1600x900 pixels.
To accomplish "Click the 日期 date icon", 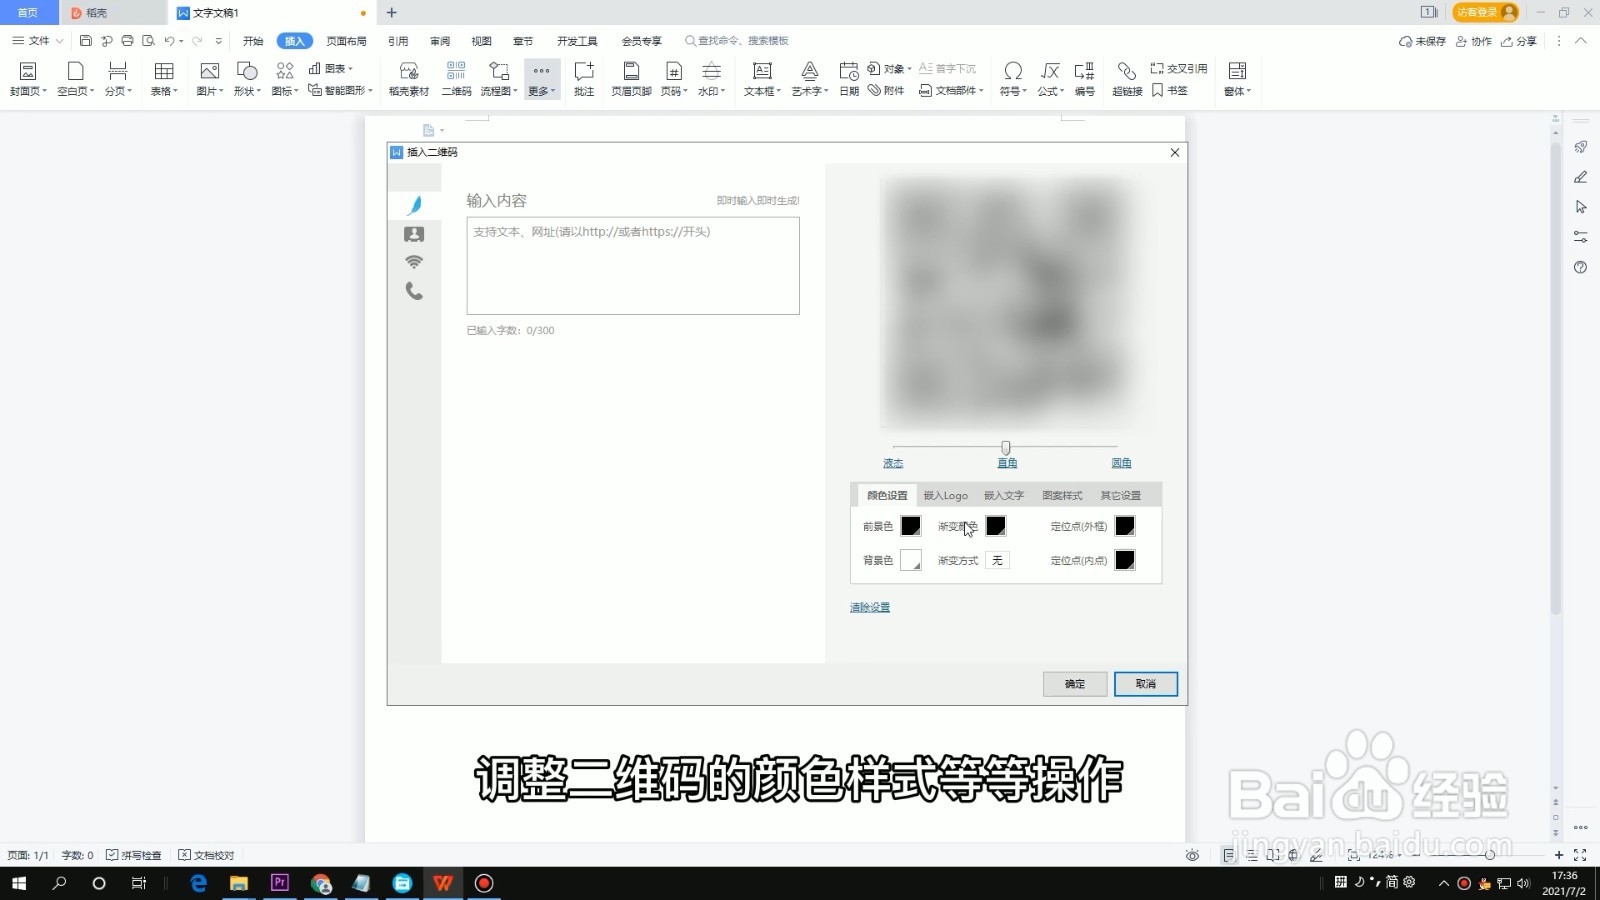I will [x=849, y=78].
